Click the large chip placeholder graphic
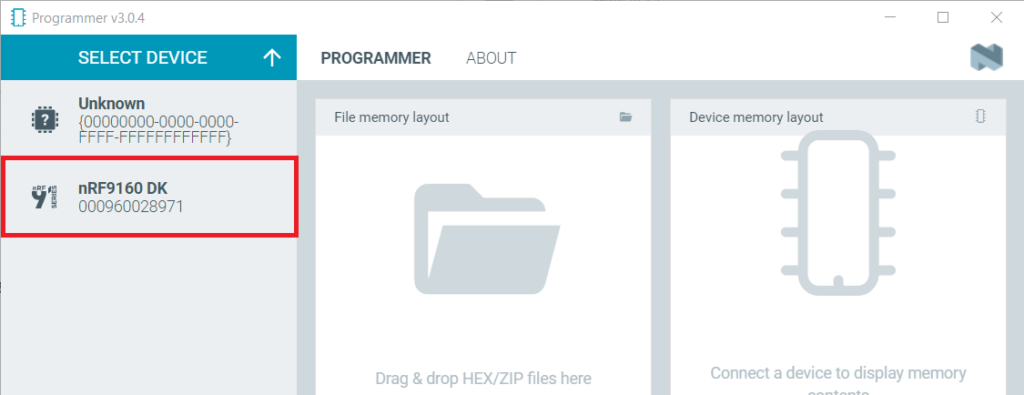This screenshot has width=1024, height=395. point(839,212)
